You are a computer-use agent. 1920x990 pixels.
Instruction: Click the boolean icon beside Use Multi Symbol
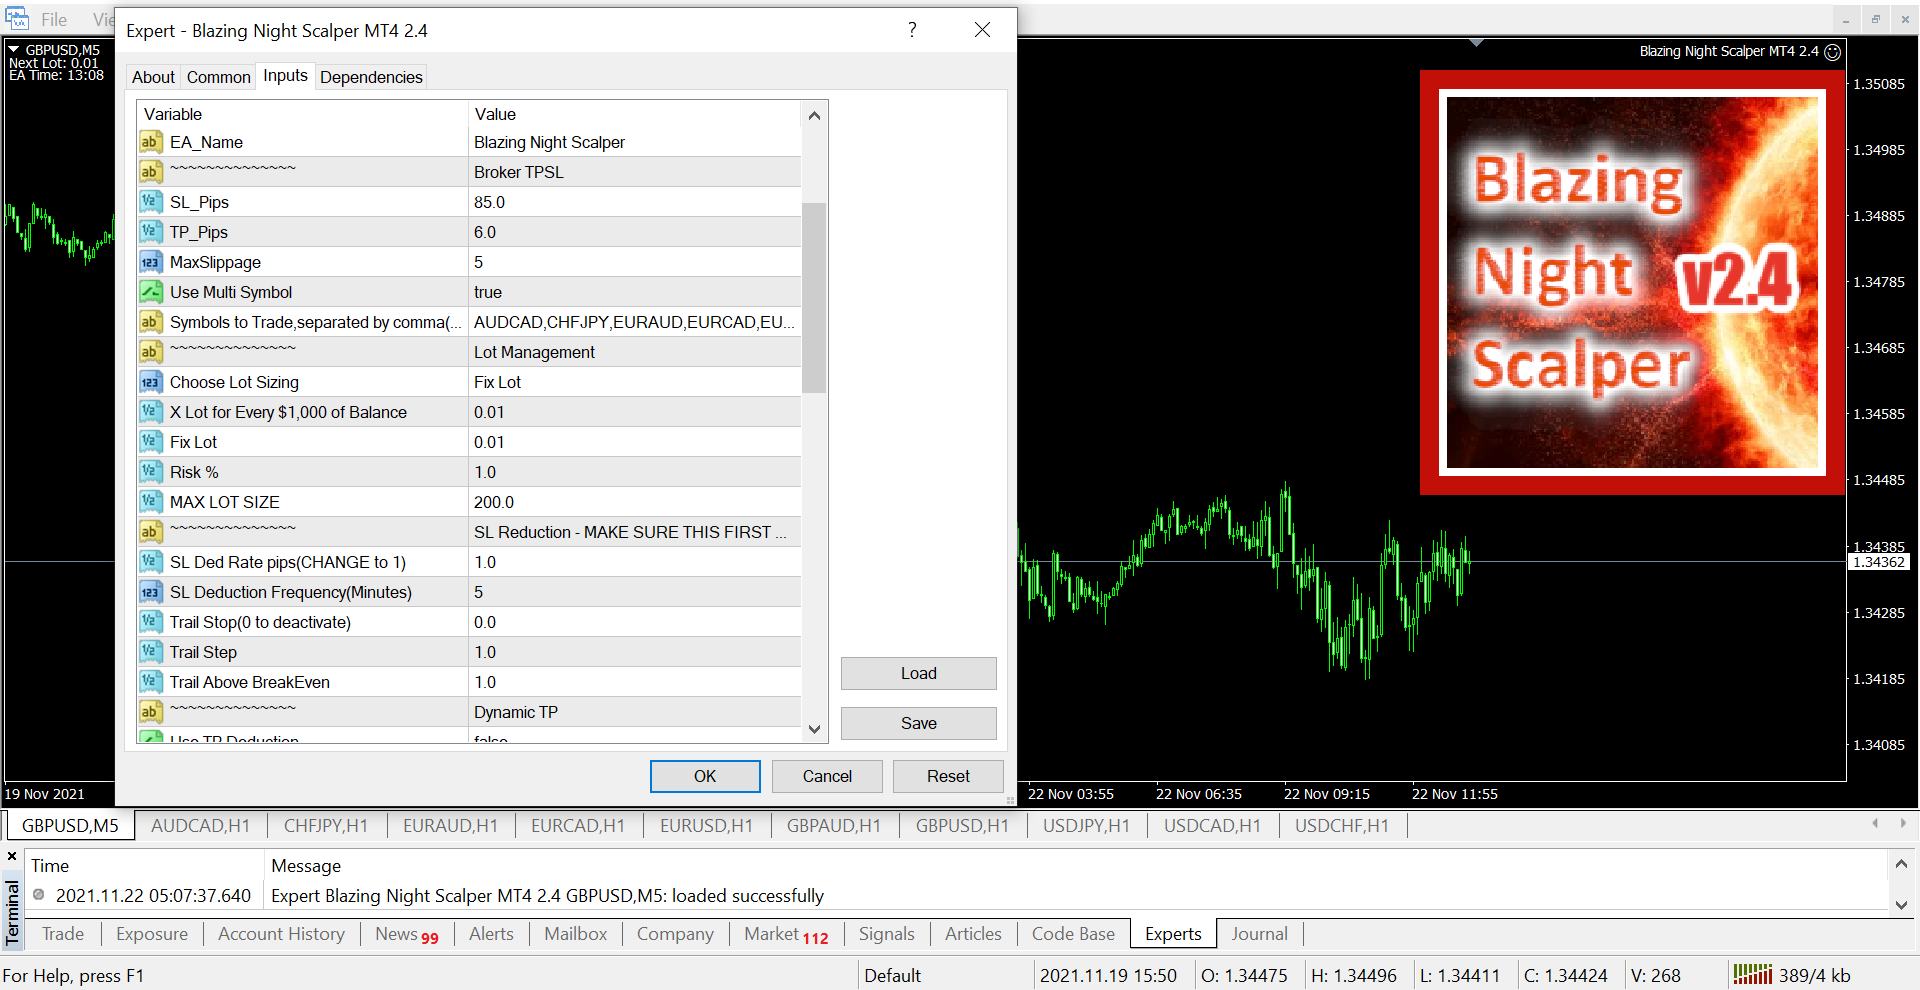click(x=150, y=292)
